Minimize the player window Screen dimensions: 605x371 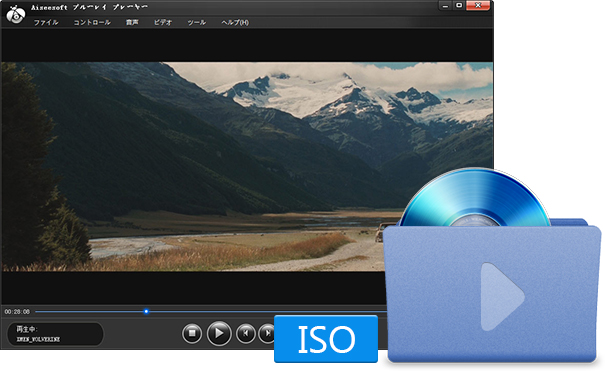click(445, 6)
